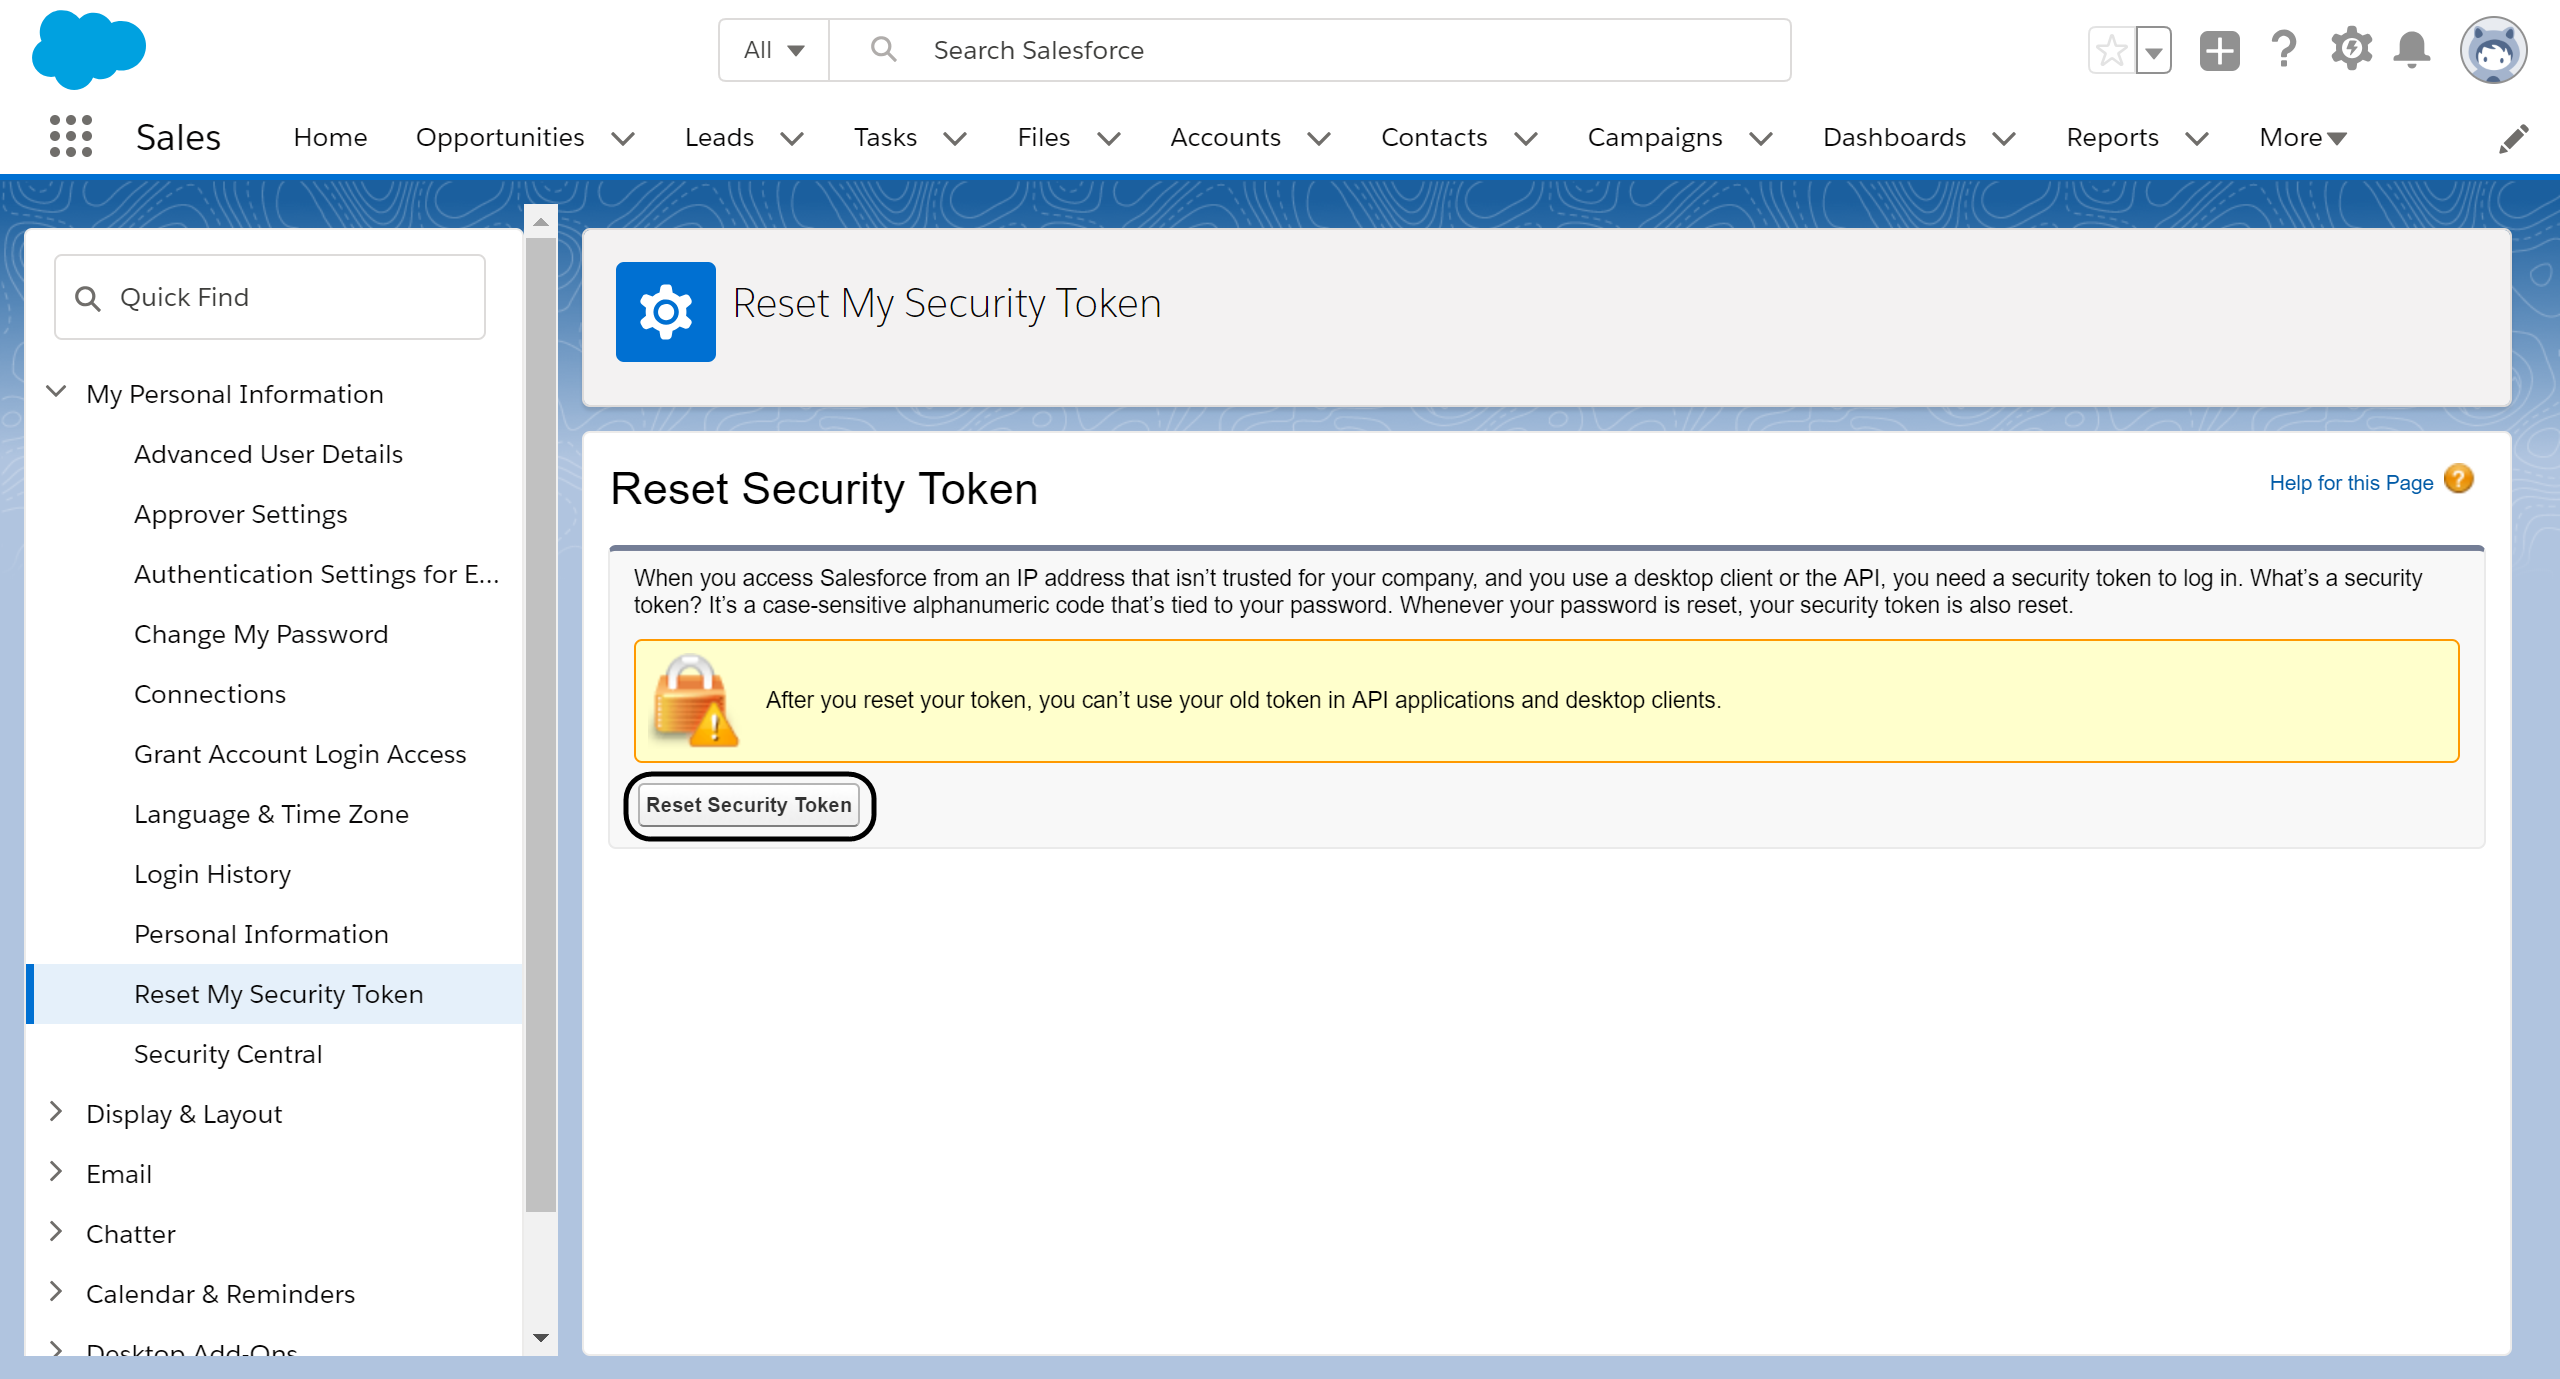Click the magnifier icon in Quick Find

coord(88,298)
